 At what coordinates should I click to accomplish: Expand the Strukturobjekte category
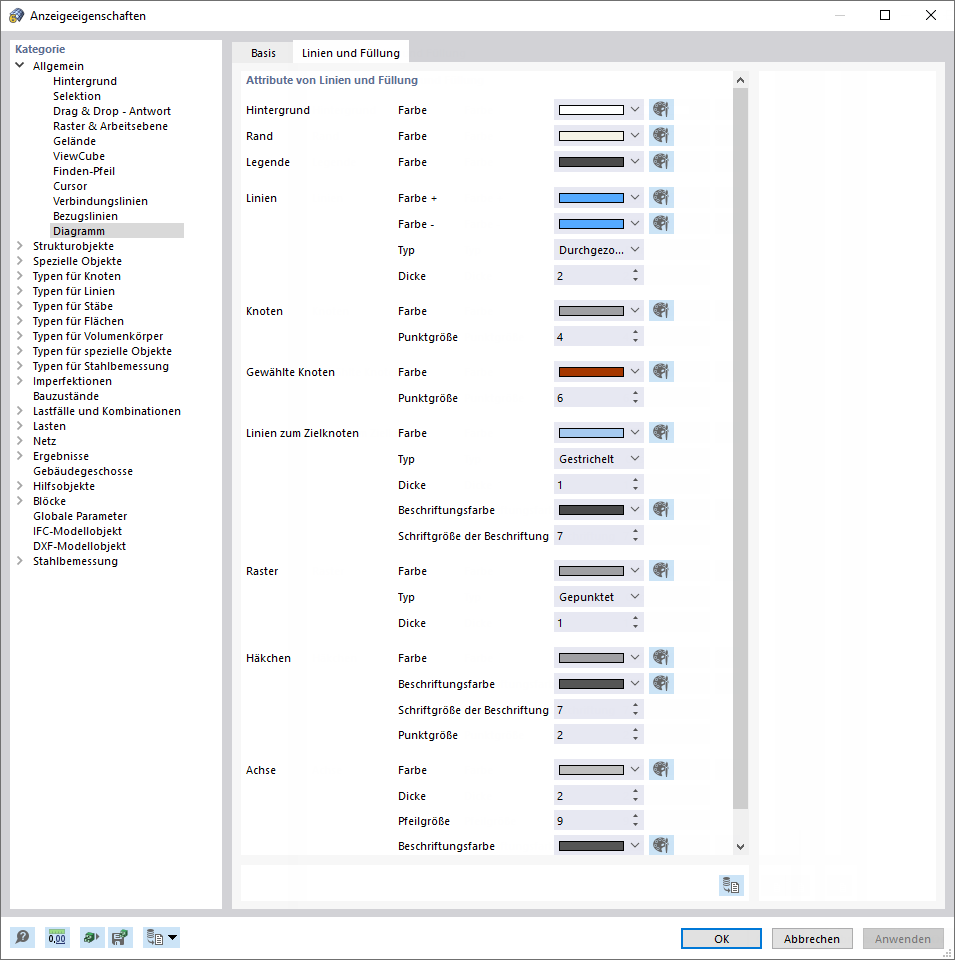click(x=20, y=246)
